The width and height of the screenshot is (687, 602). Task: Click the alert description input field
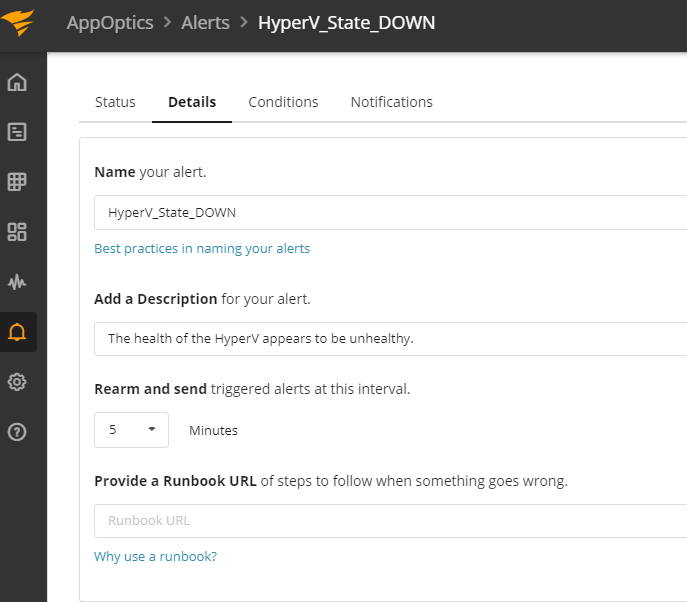[x=390, y=339]
